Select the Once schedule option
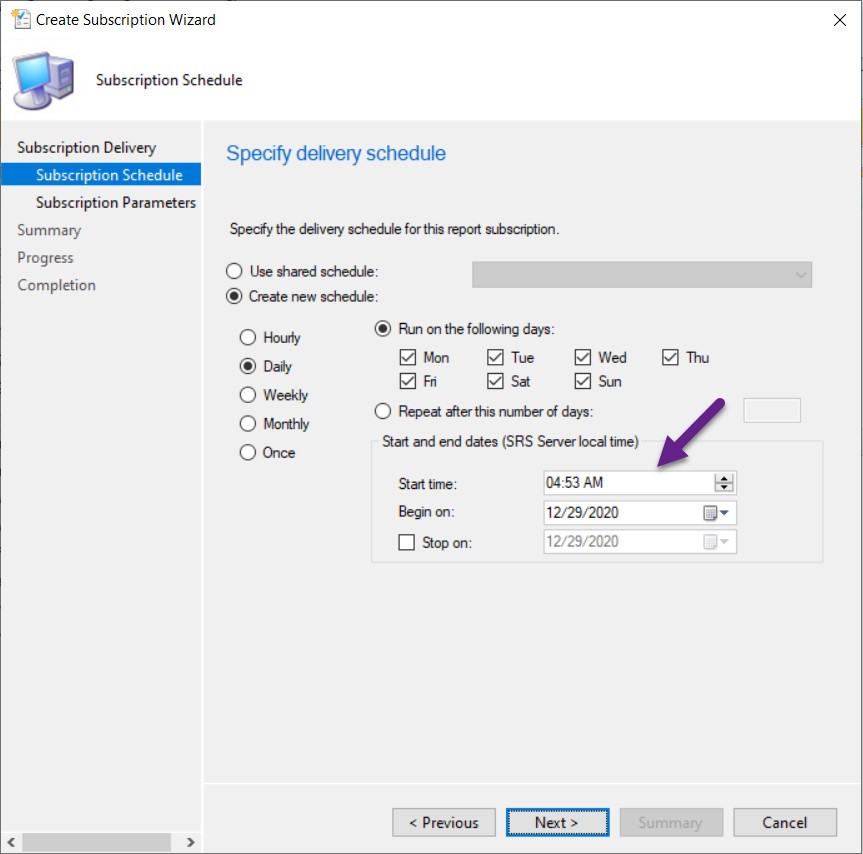Viewport: 863px width, 854px height. pyautogui.click(x=248, y=452)
